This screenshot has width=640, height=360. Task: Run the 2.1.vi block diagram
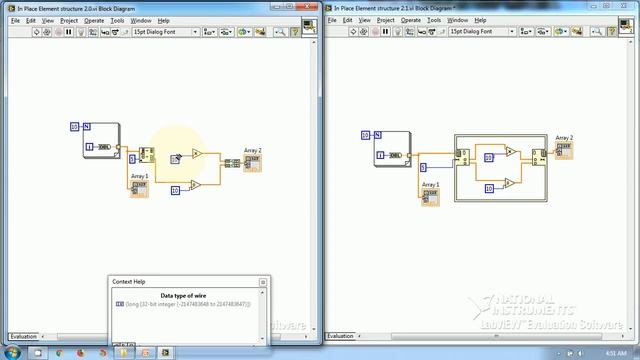point(353,31)
